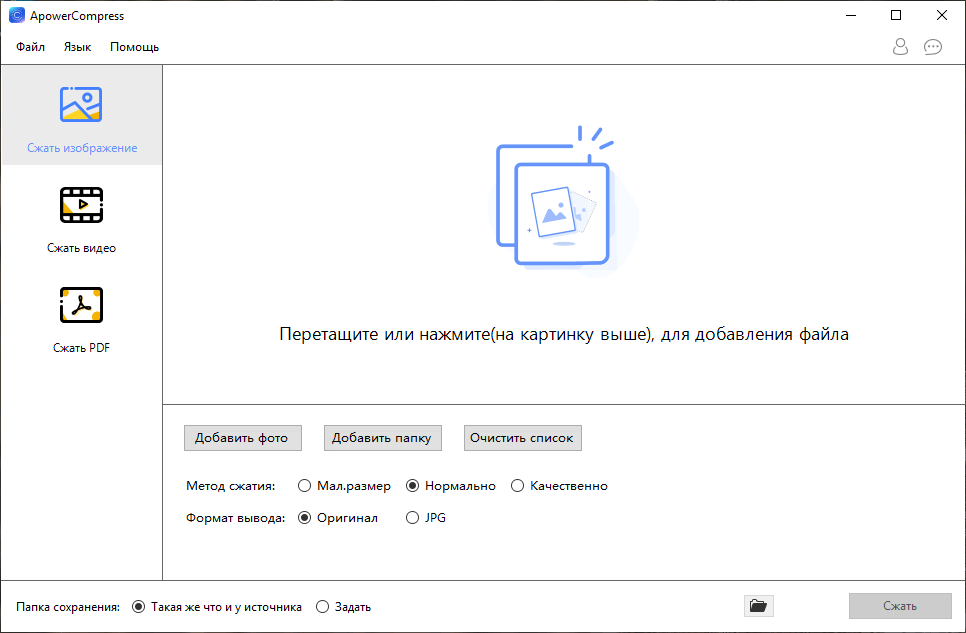
Task: Open the Compress PDF (Сжать PDF) icon
Action: pos(81,305)
